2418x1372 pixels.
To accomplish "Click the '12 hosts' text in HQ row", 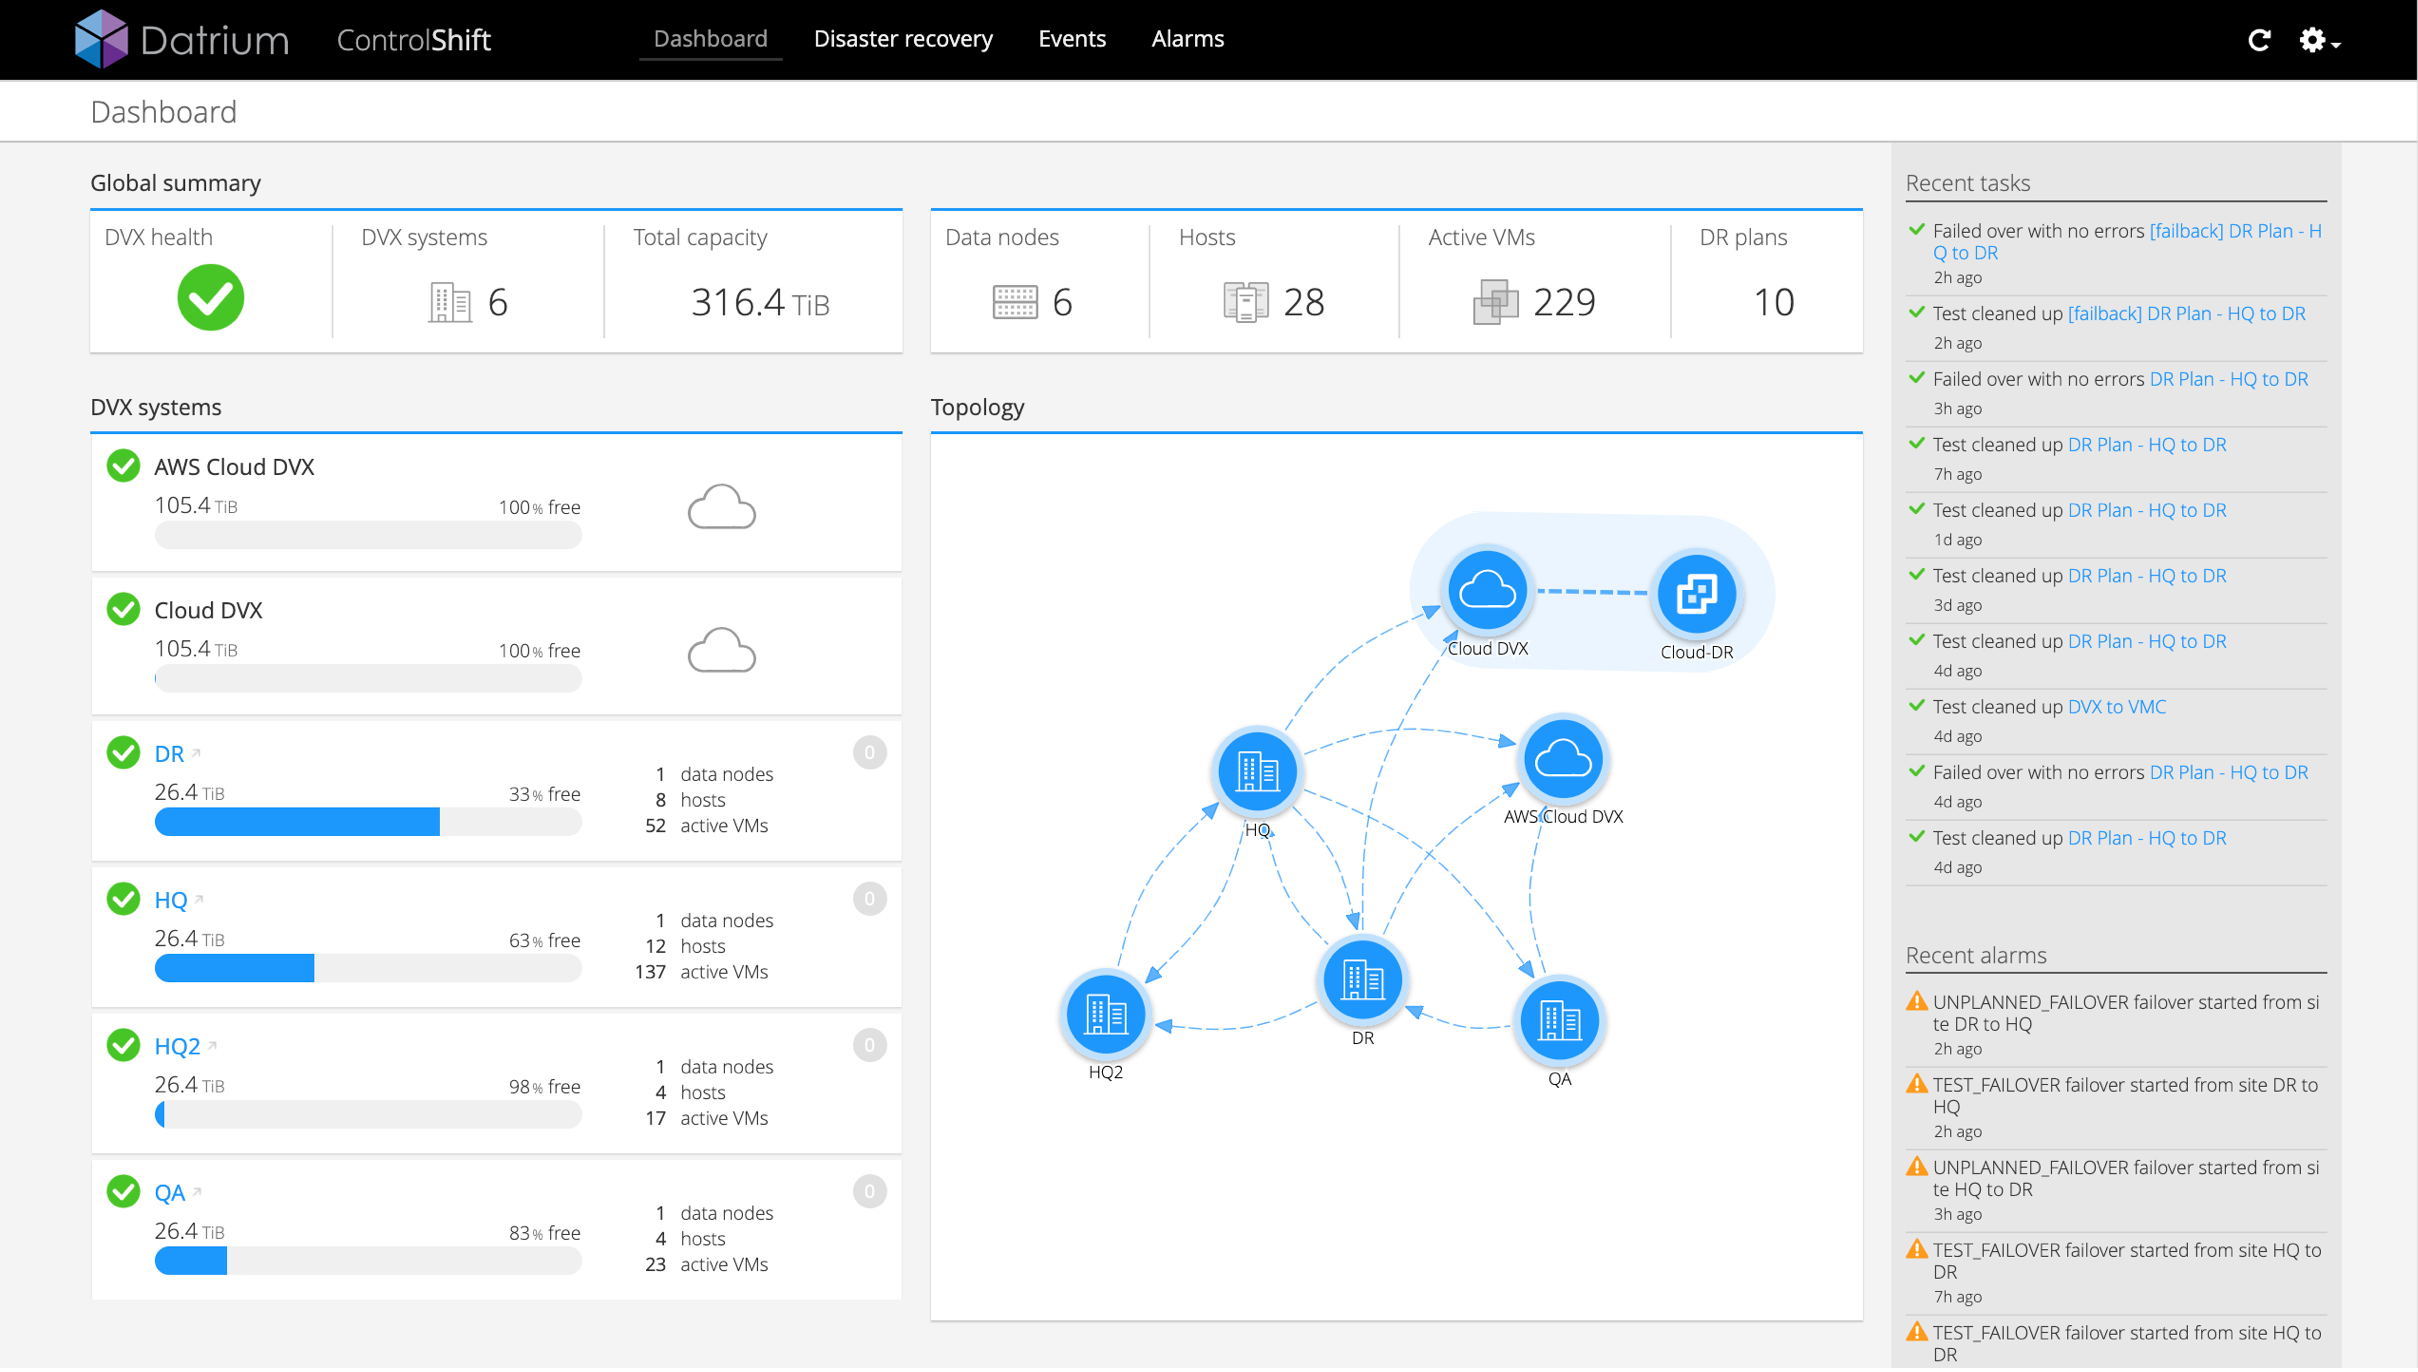I will tap(685, 946).
